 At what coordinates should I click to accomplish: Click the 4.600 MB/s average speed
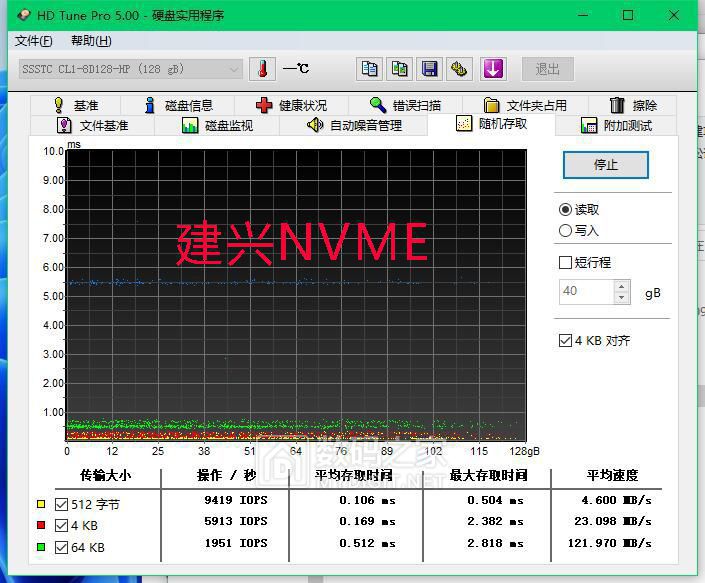[x=616, y=500]
